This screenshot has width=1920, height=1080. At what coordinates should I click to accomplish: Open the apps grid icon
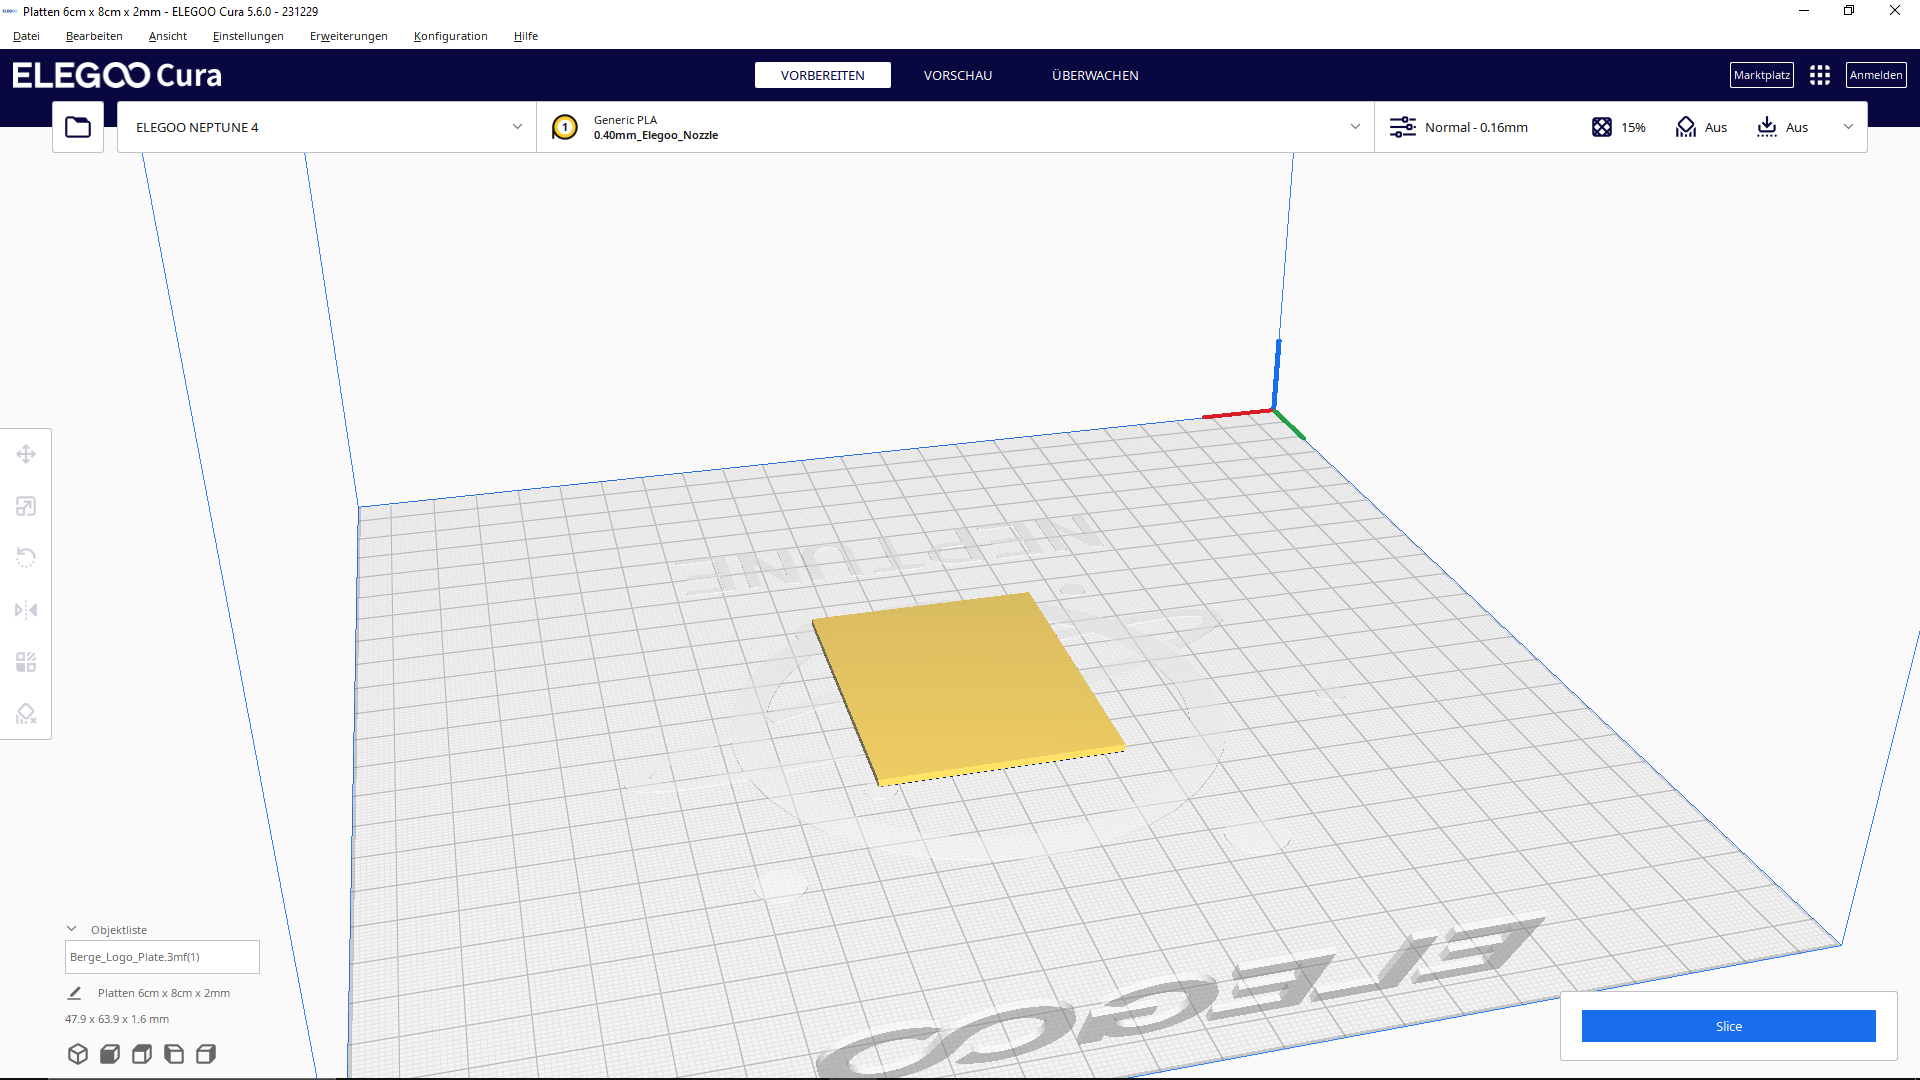[1820, 75]
